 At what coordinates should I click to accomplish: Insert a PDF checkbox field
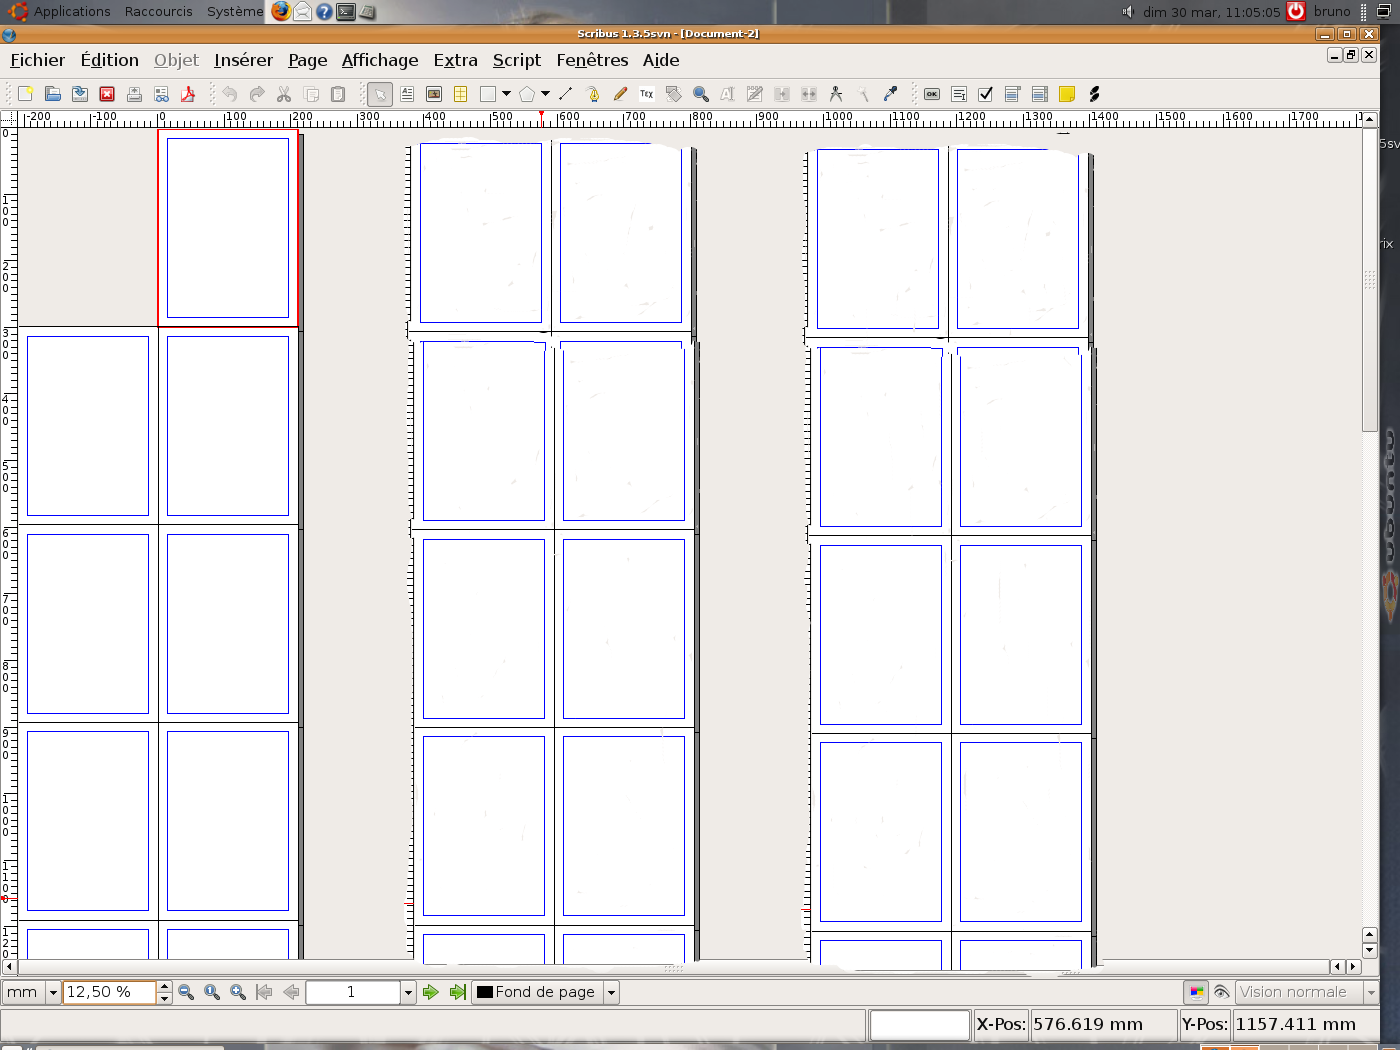pyautogui.click(x=985, y=94)
